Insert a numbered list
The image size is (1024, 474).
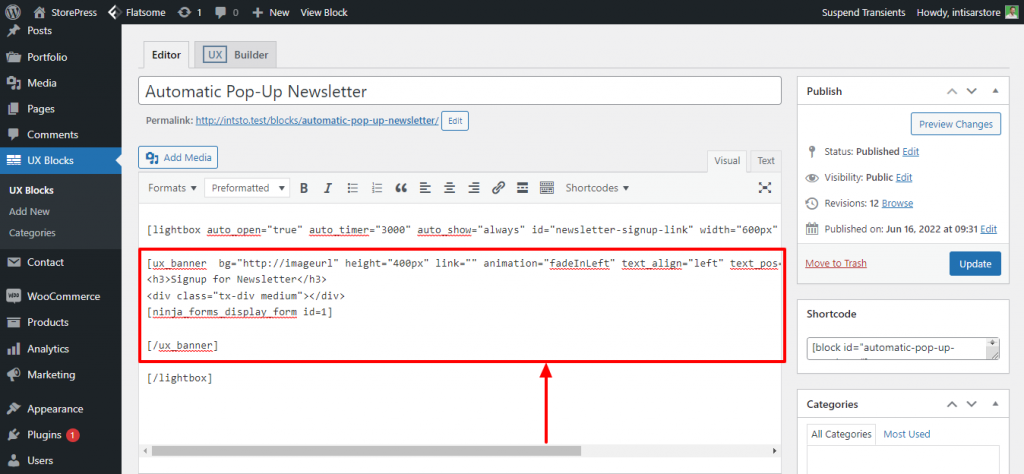click(377, 188)
